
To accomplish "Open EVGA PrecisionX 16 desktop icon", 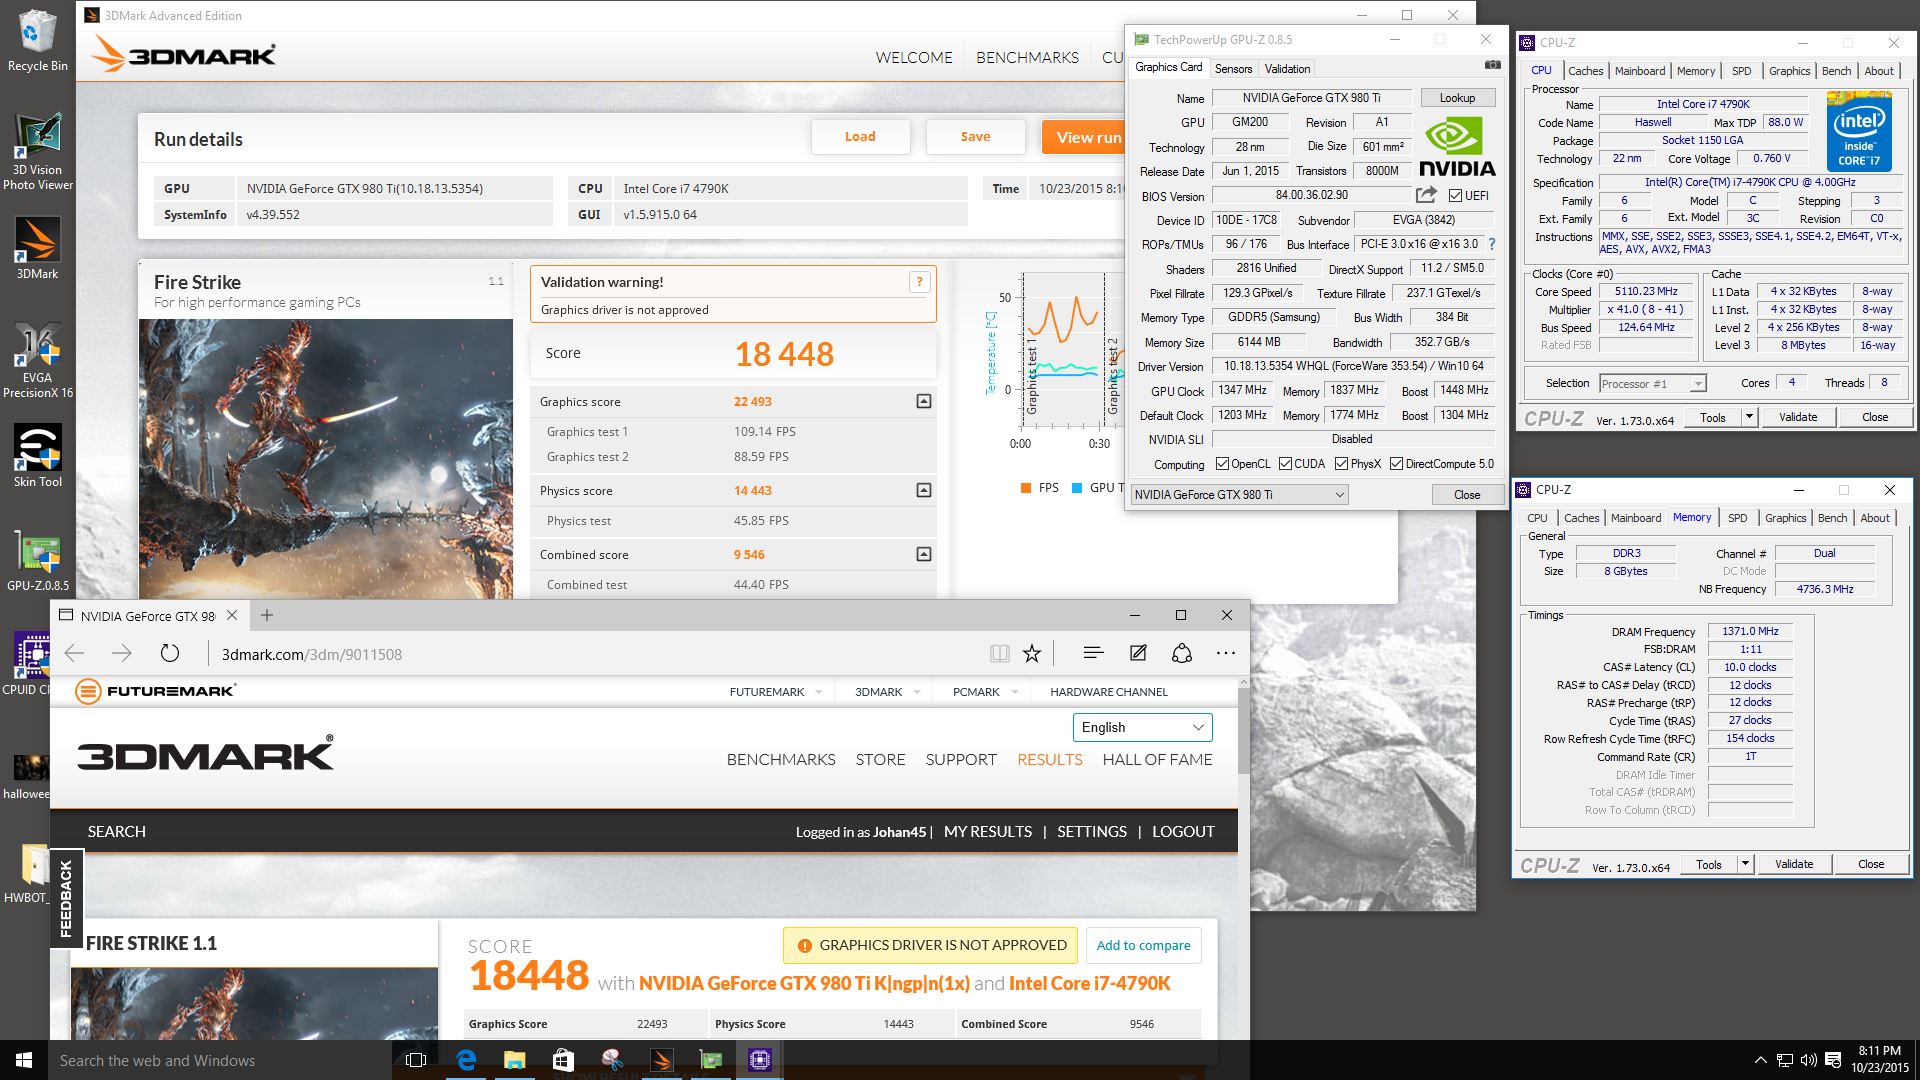I will pyautogui.click(x=37, y=360).
